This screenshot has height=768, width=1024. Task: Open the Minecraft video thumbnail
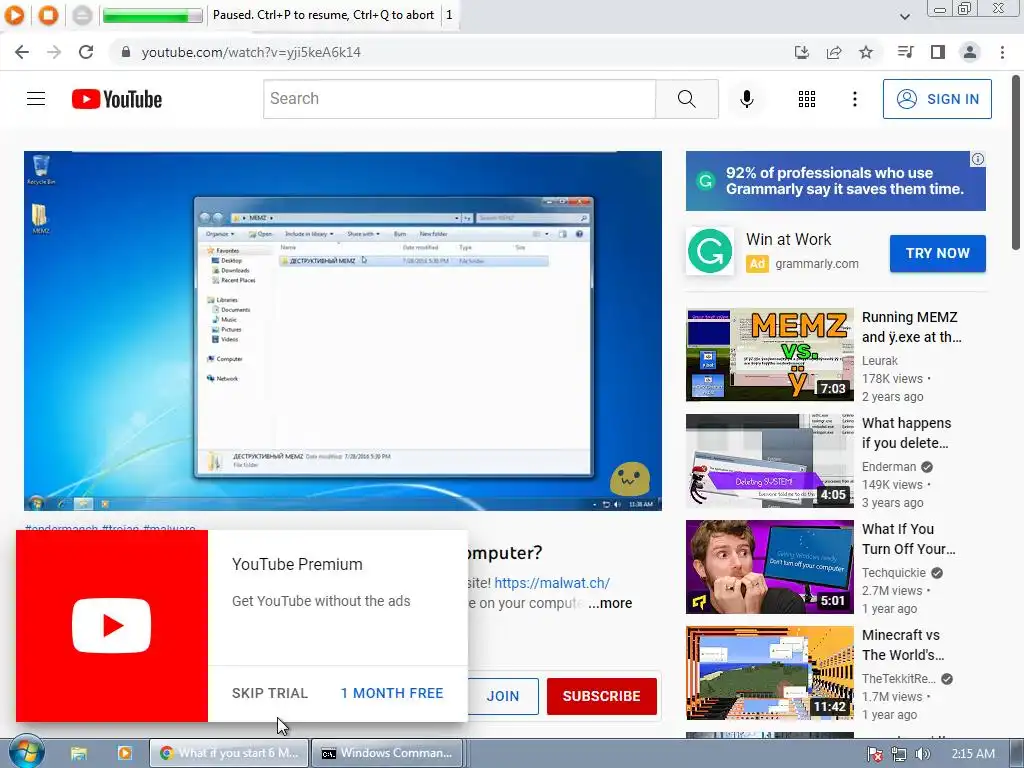pos(769,673)
